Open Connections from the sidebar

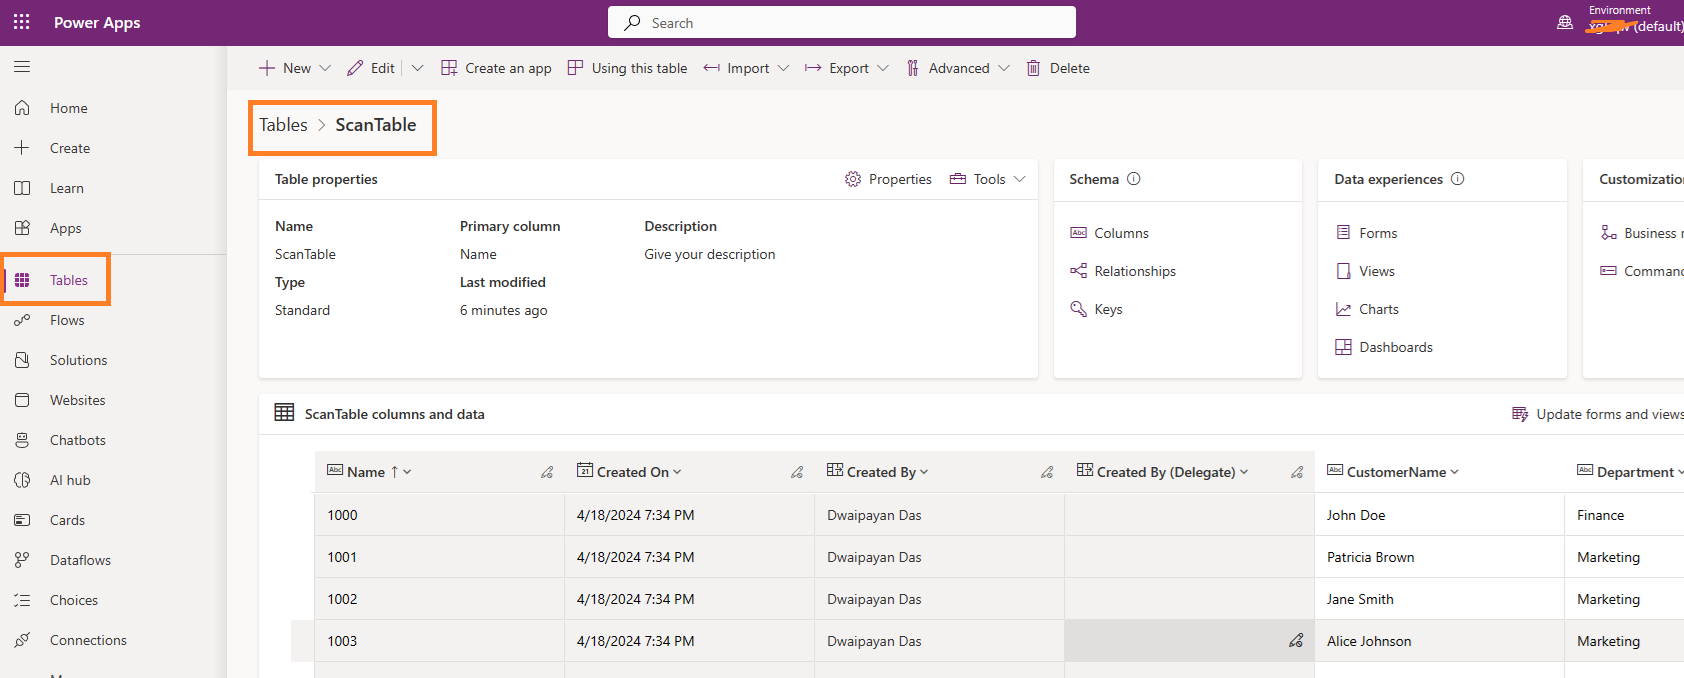pos(88,640)
